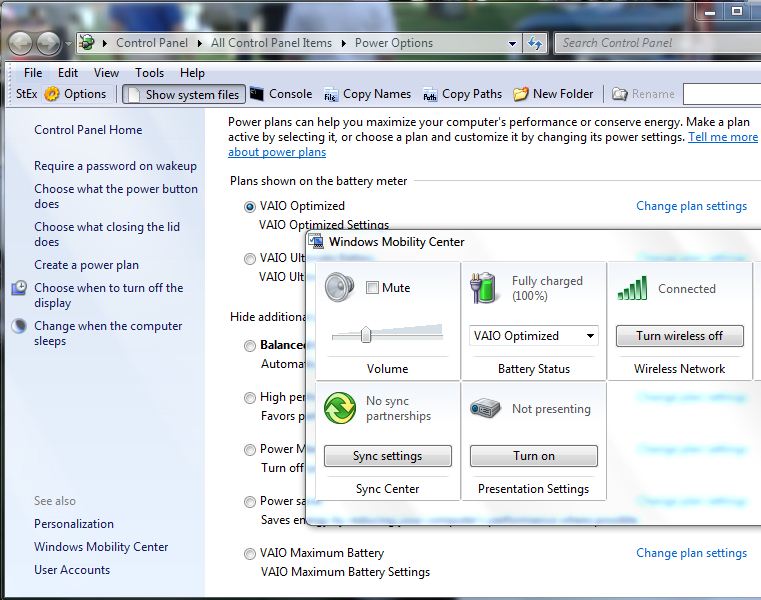Click the Volume speaker icon in Mobility Center
The image size is (761, 600).
339,286
